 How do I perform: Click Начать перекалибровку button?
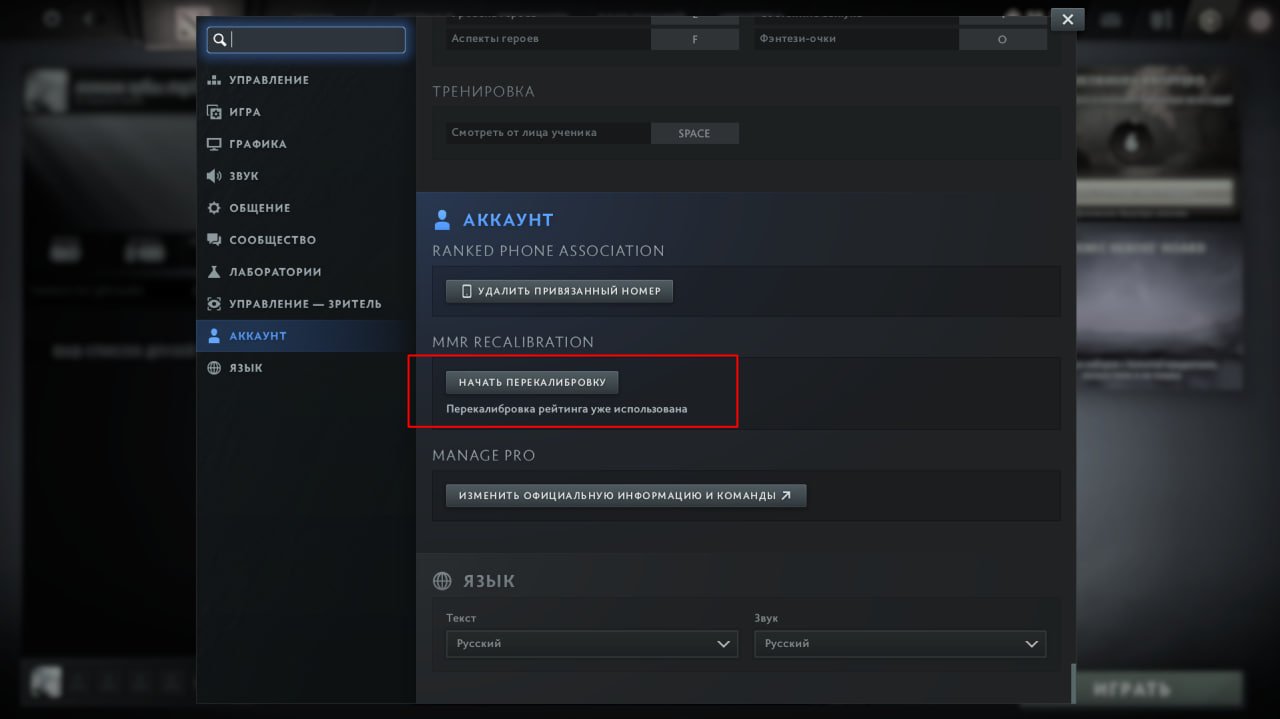click(532, 382)
